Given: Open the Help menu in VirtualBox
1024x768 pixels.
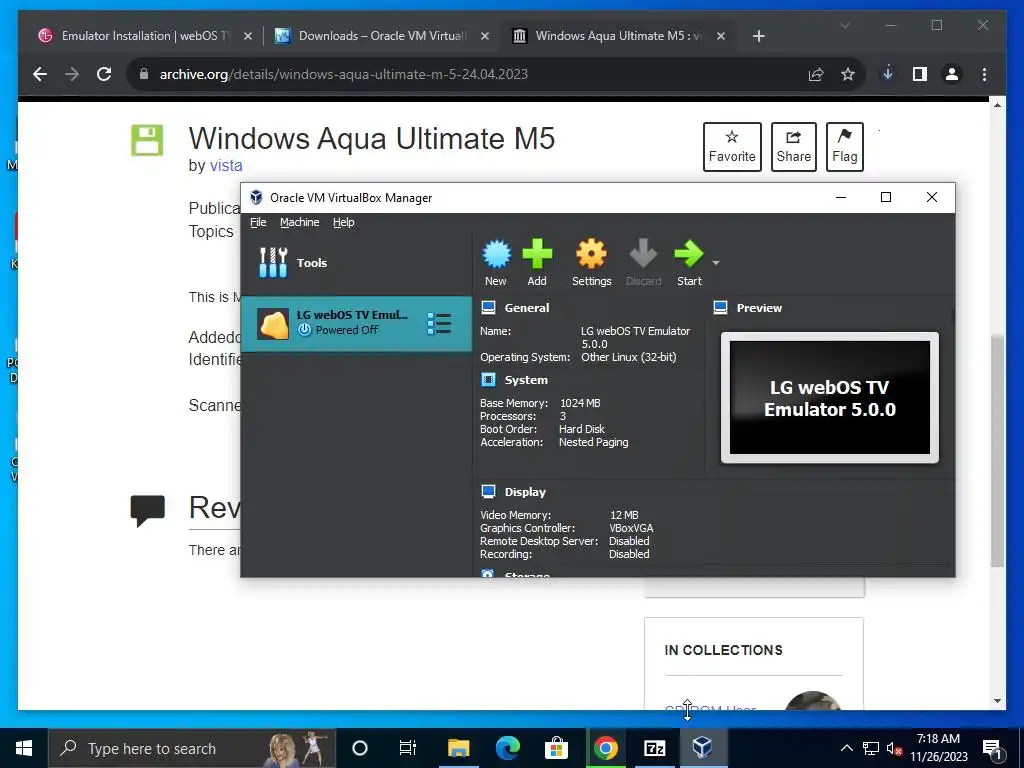Looking at the screenshot, I should [344, 222].
